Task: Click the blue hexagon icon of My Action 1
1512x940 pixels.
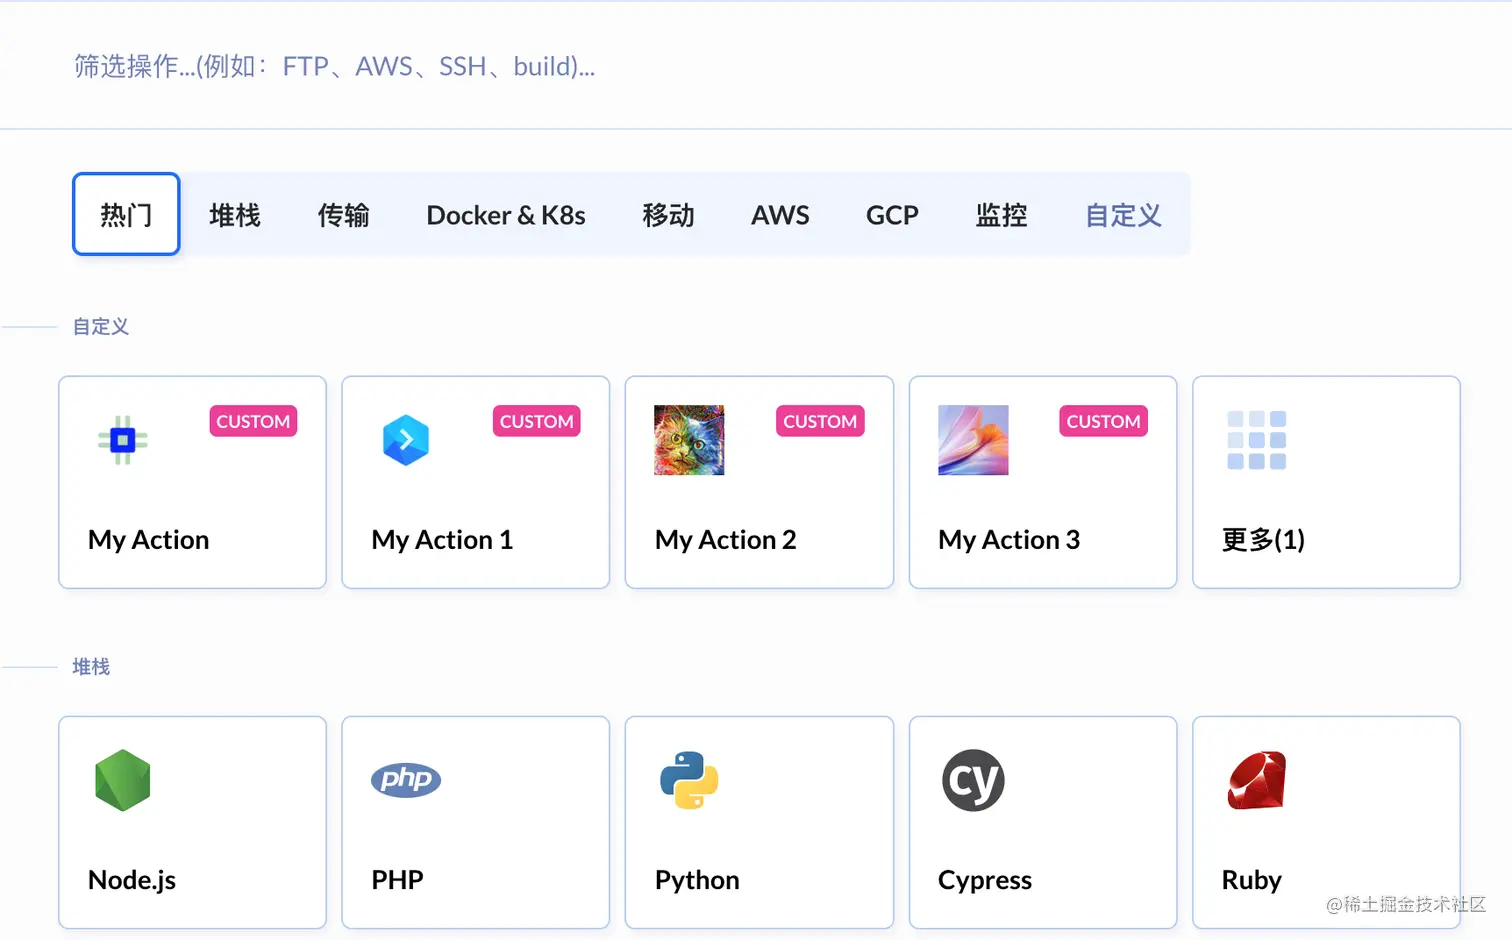Action: (406, 440)
